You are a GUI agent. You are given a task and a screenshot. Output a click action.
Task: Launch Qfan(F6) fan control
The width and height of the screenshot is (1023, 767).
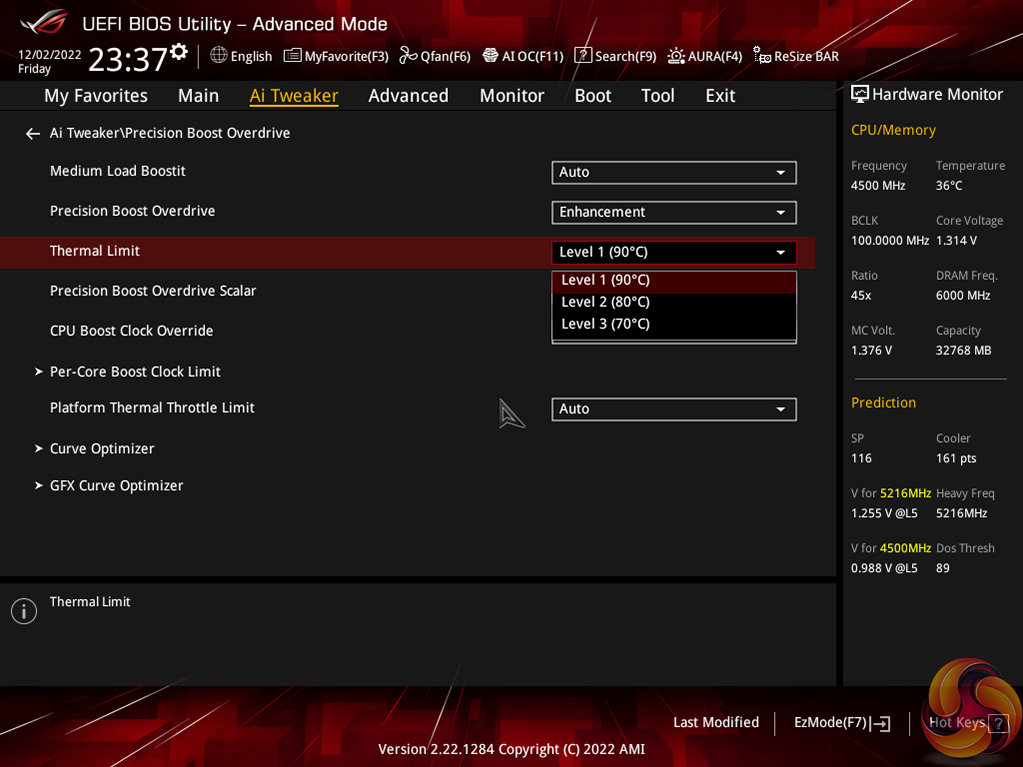coord(435,56)
